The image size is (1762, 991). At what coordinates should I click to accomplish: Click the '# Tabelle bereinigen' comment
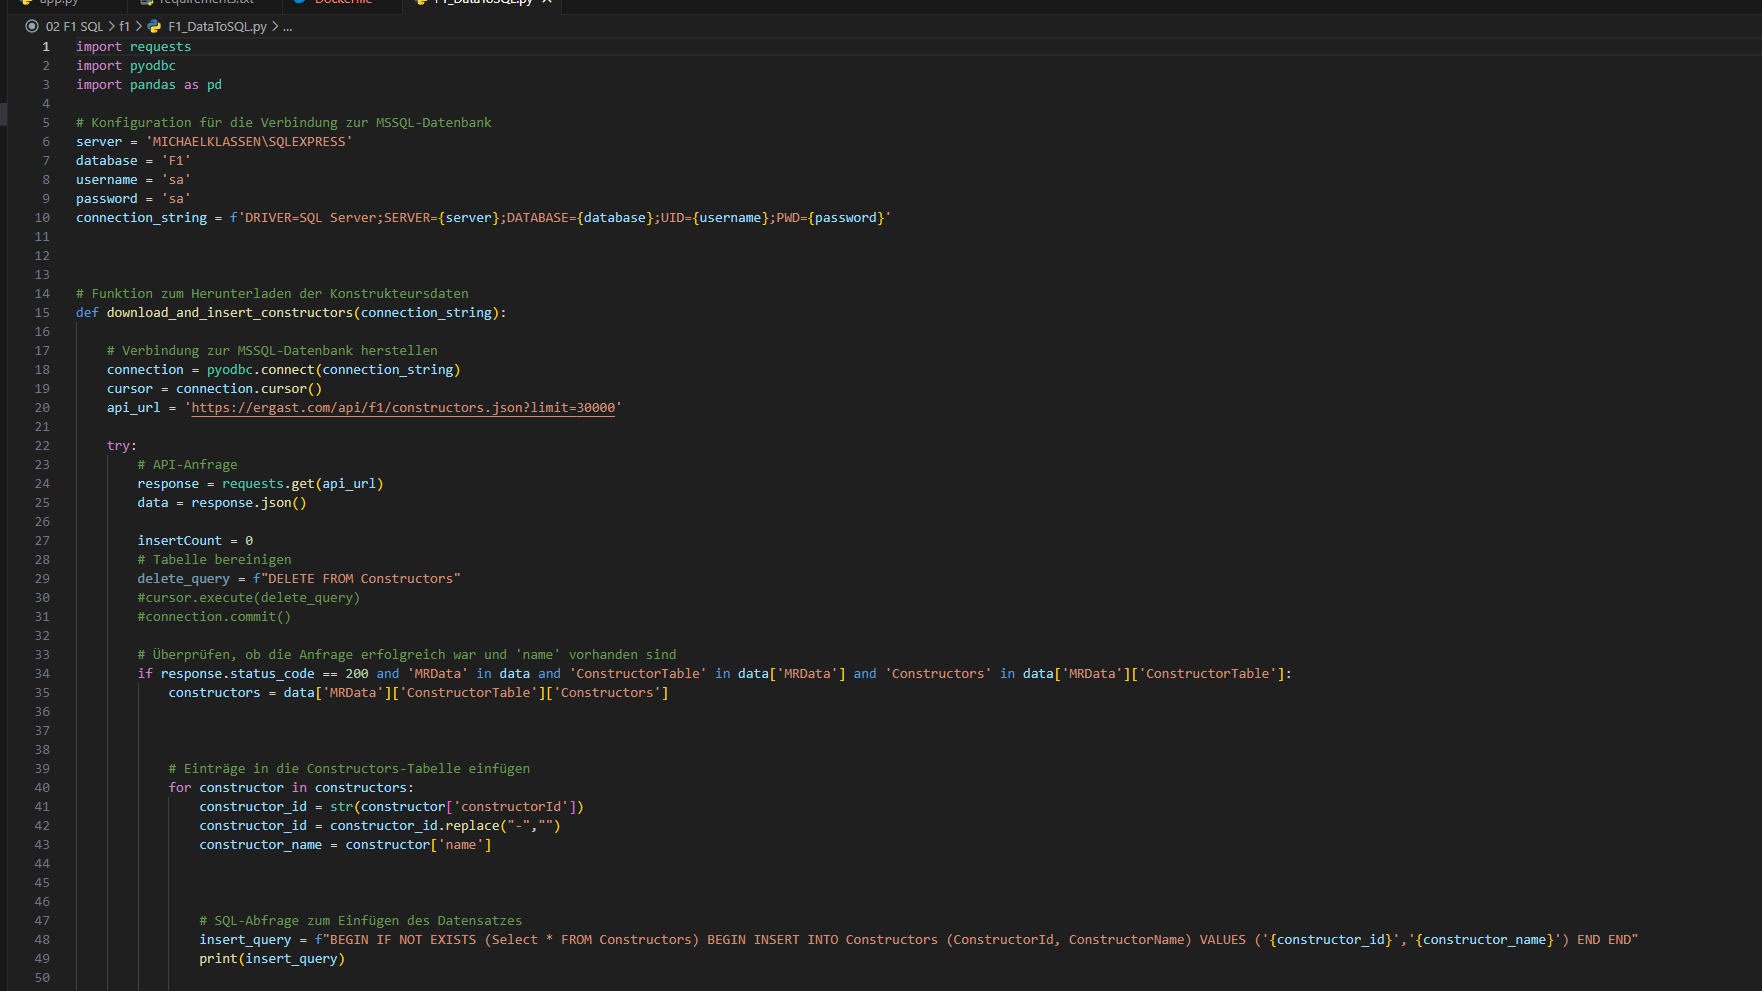point(214,559)
